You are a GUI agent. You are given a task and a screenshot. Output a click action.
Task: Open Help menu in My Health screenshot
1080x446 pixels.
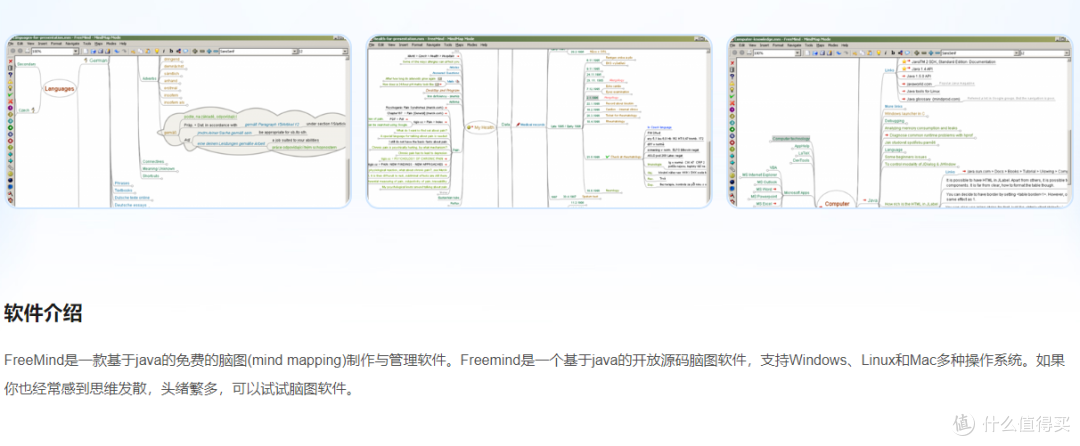484,45
